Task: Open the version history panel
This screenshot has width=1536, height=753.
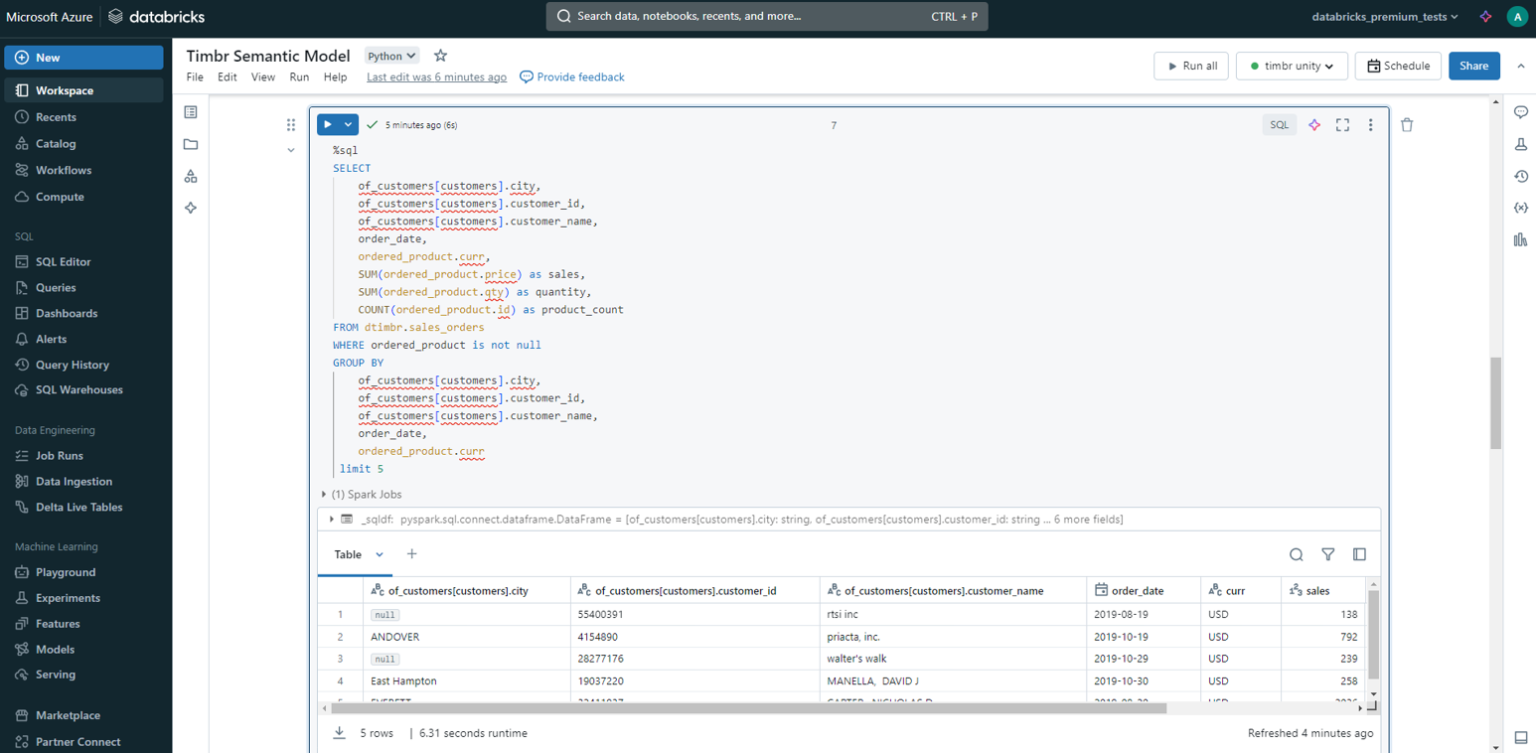Action: (x=1520, y=176)
